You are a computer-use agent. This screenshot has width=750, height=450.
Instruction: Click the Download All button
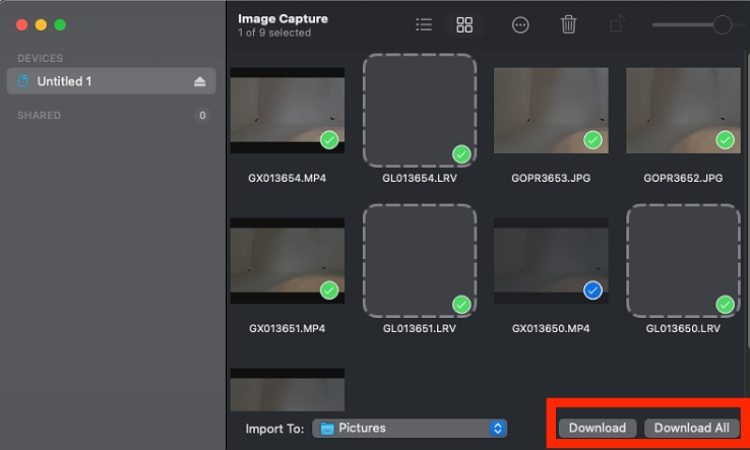(692, 428)
